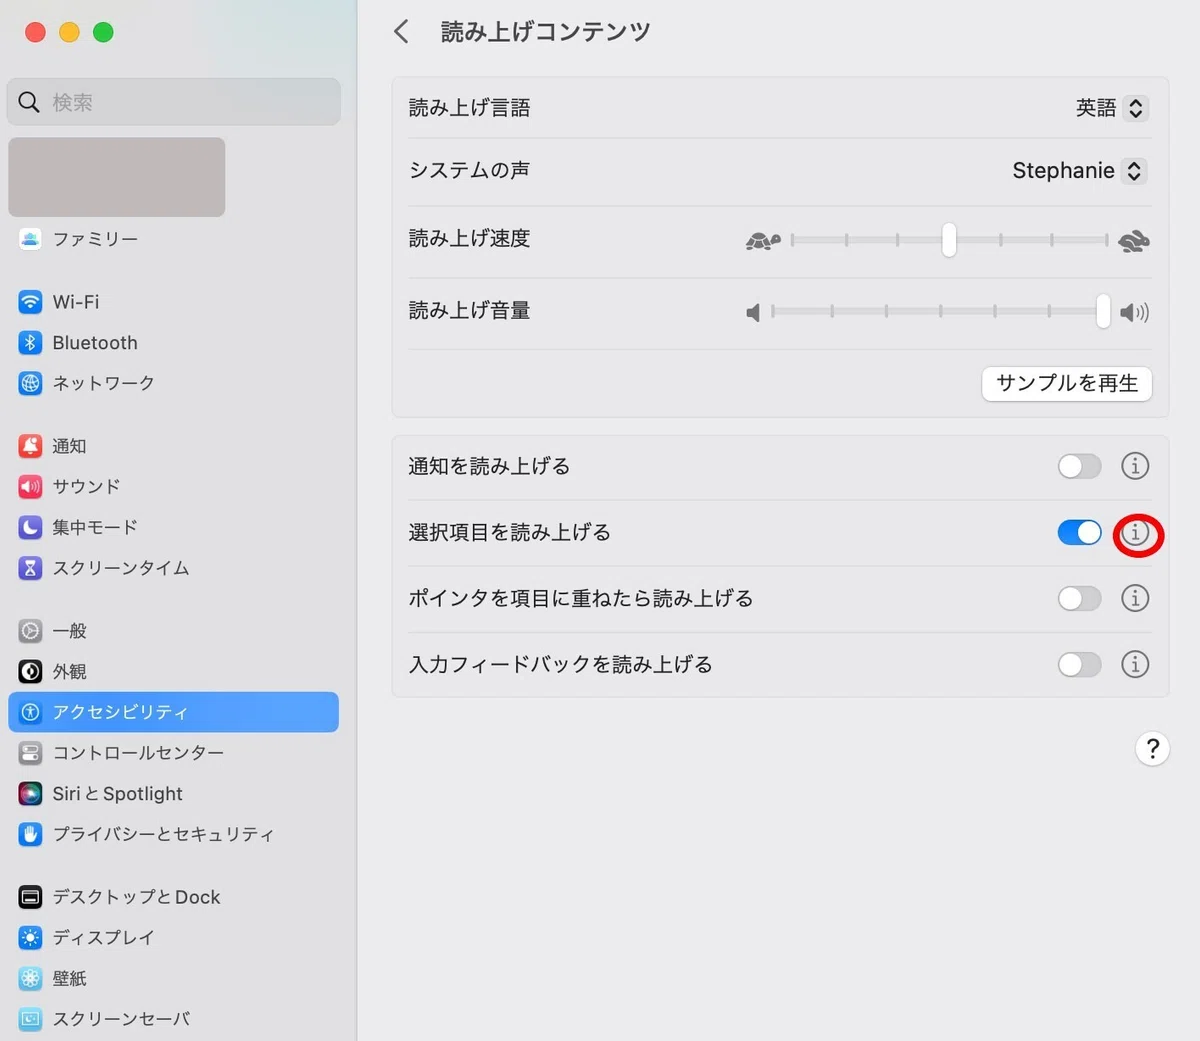
Task: Click the Siri と Spotlight icon
Action: pyautogui.click(x=31, y=794)
